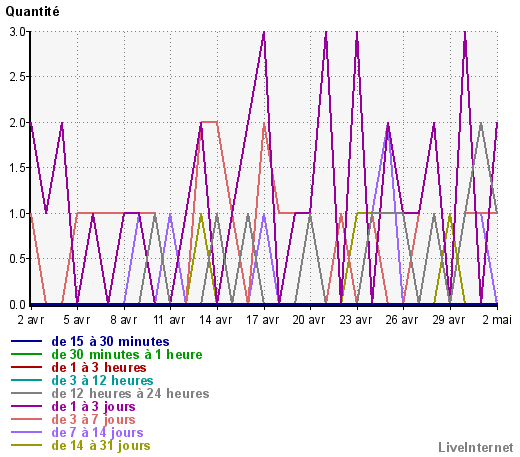The width and height of the screenshot is (520, 457).
Task: Click the 3.0 y-axis value label
Action: [x=18, y=32]
